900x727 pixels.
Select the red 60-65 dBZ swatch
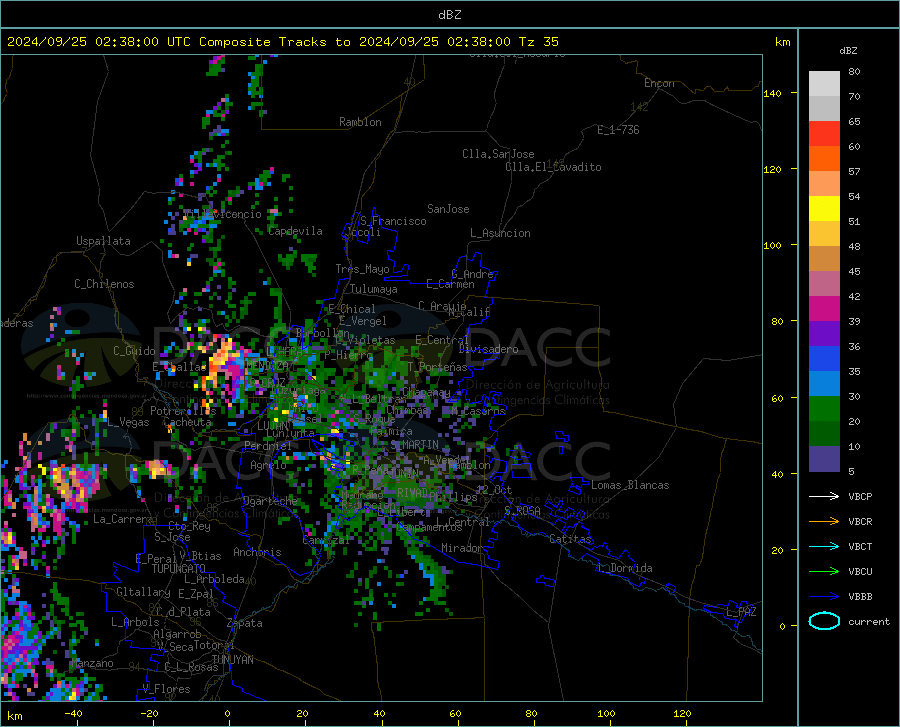click(824, 134)
